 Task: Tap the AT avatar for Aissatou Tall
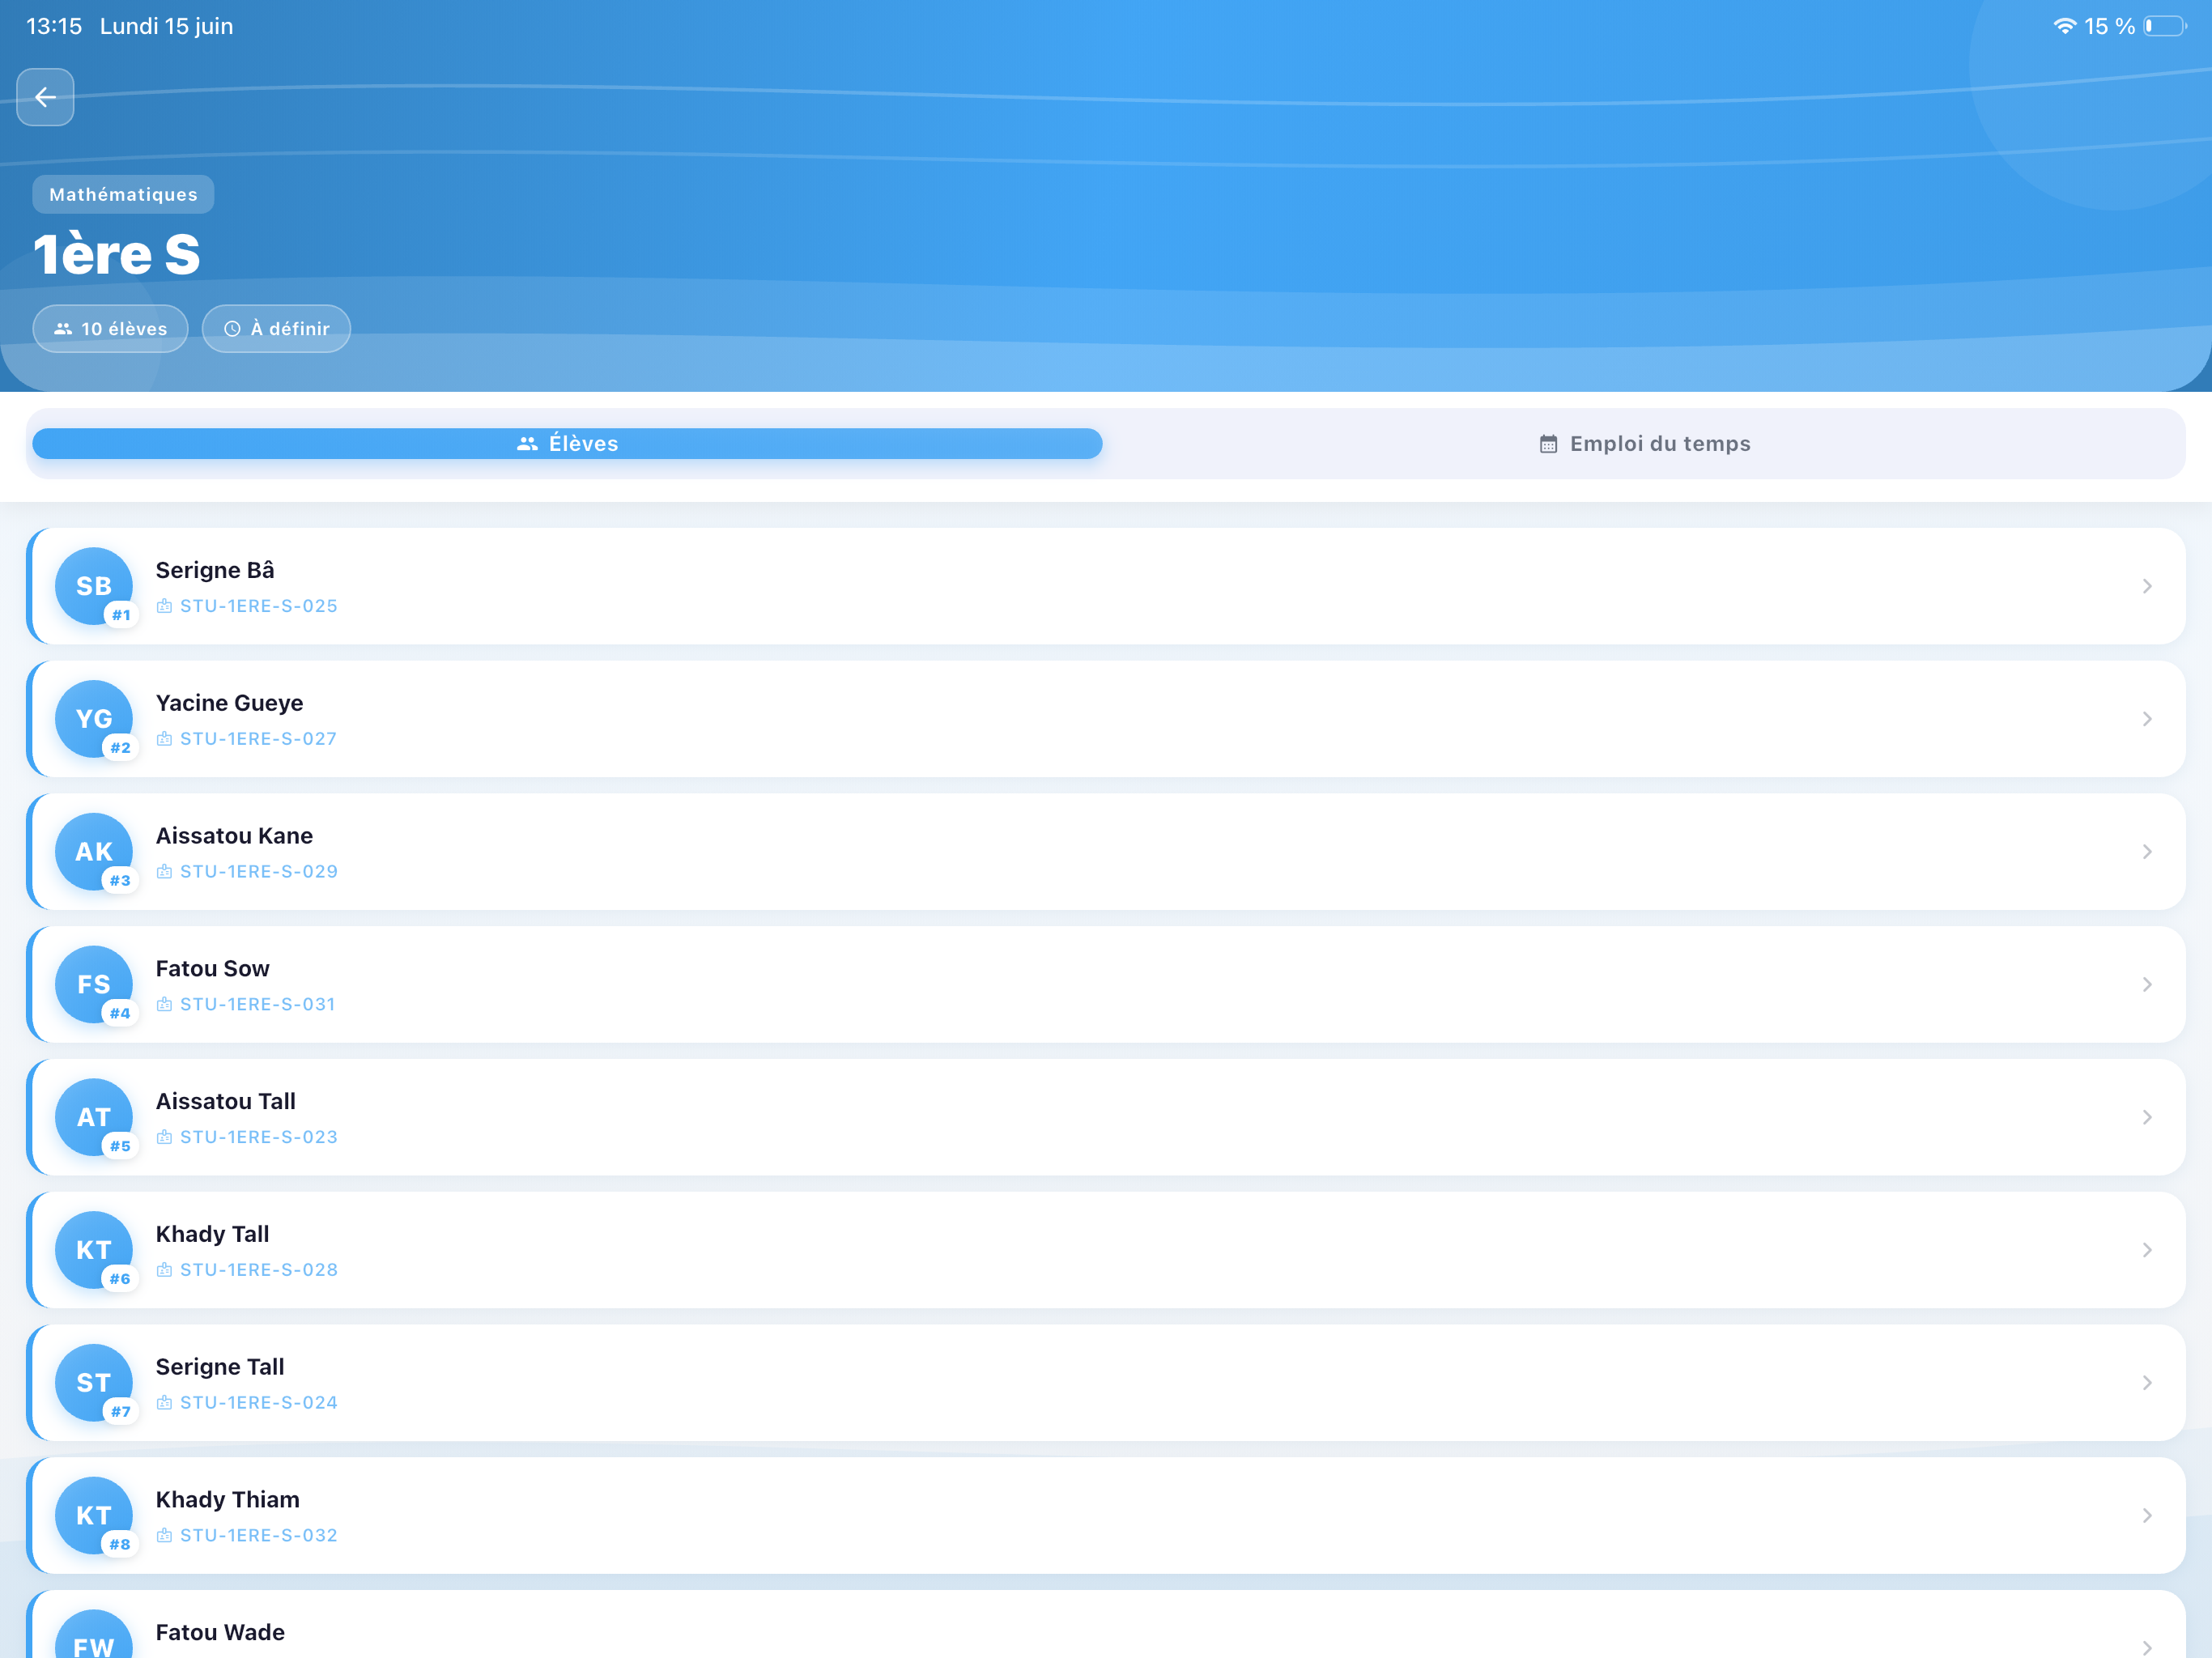point(94,1117)
